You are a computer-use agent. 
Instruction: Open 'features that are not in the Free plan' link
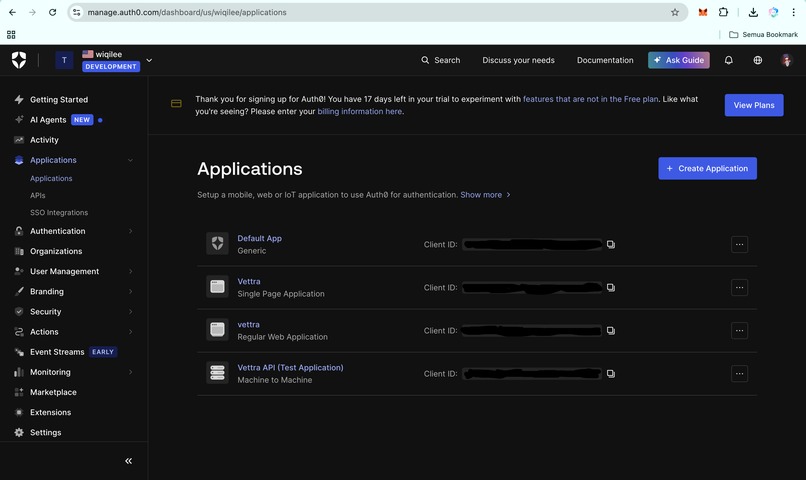591,99
